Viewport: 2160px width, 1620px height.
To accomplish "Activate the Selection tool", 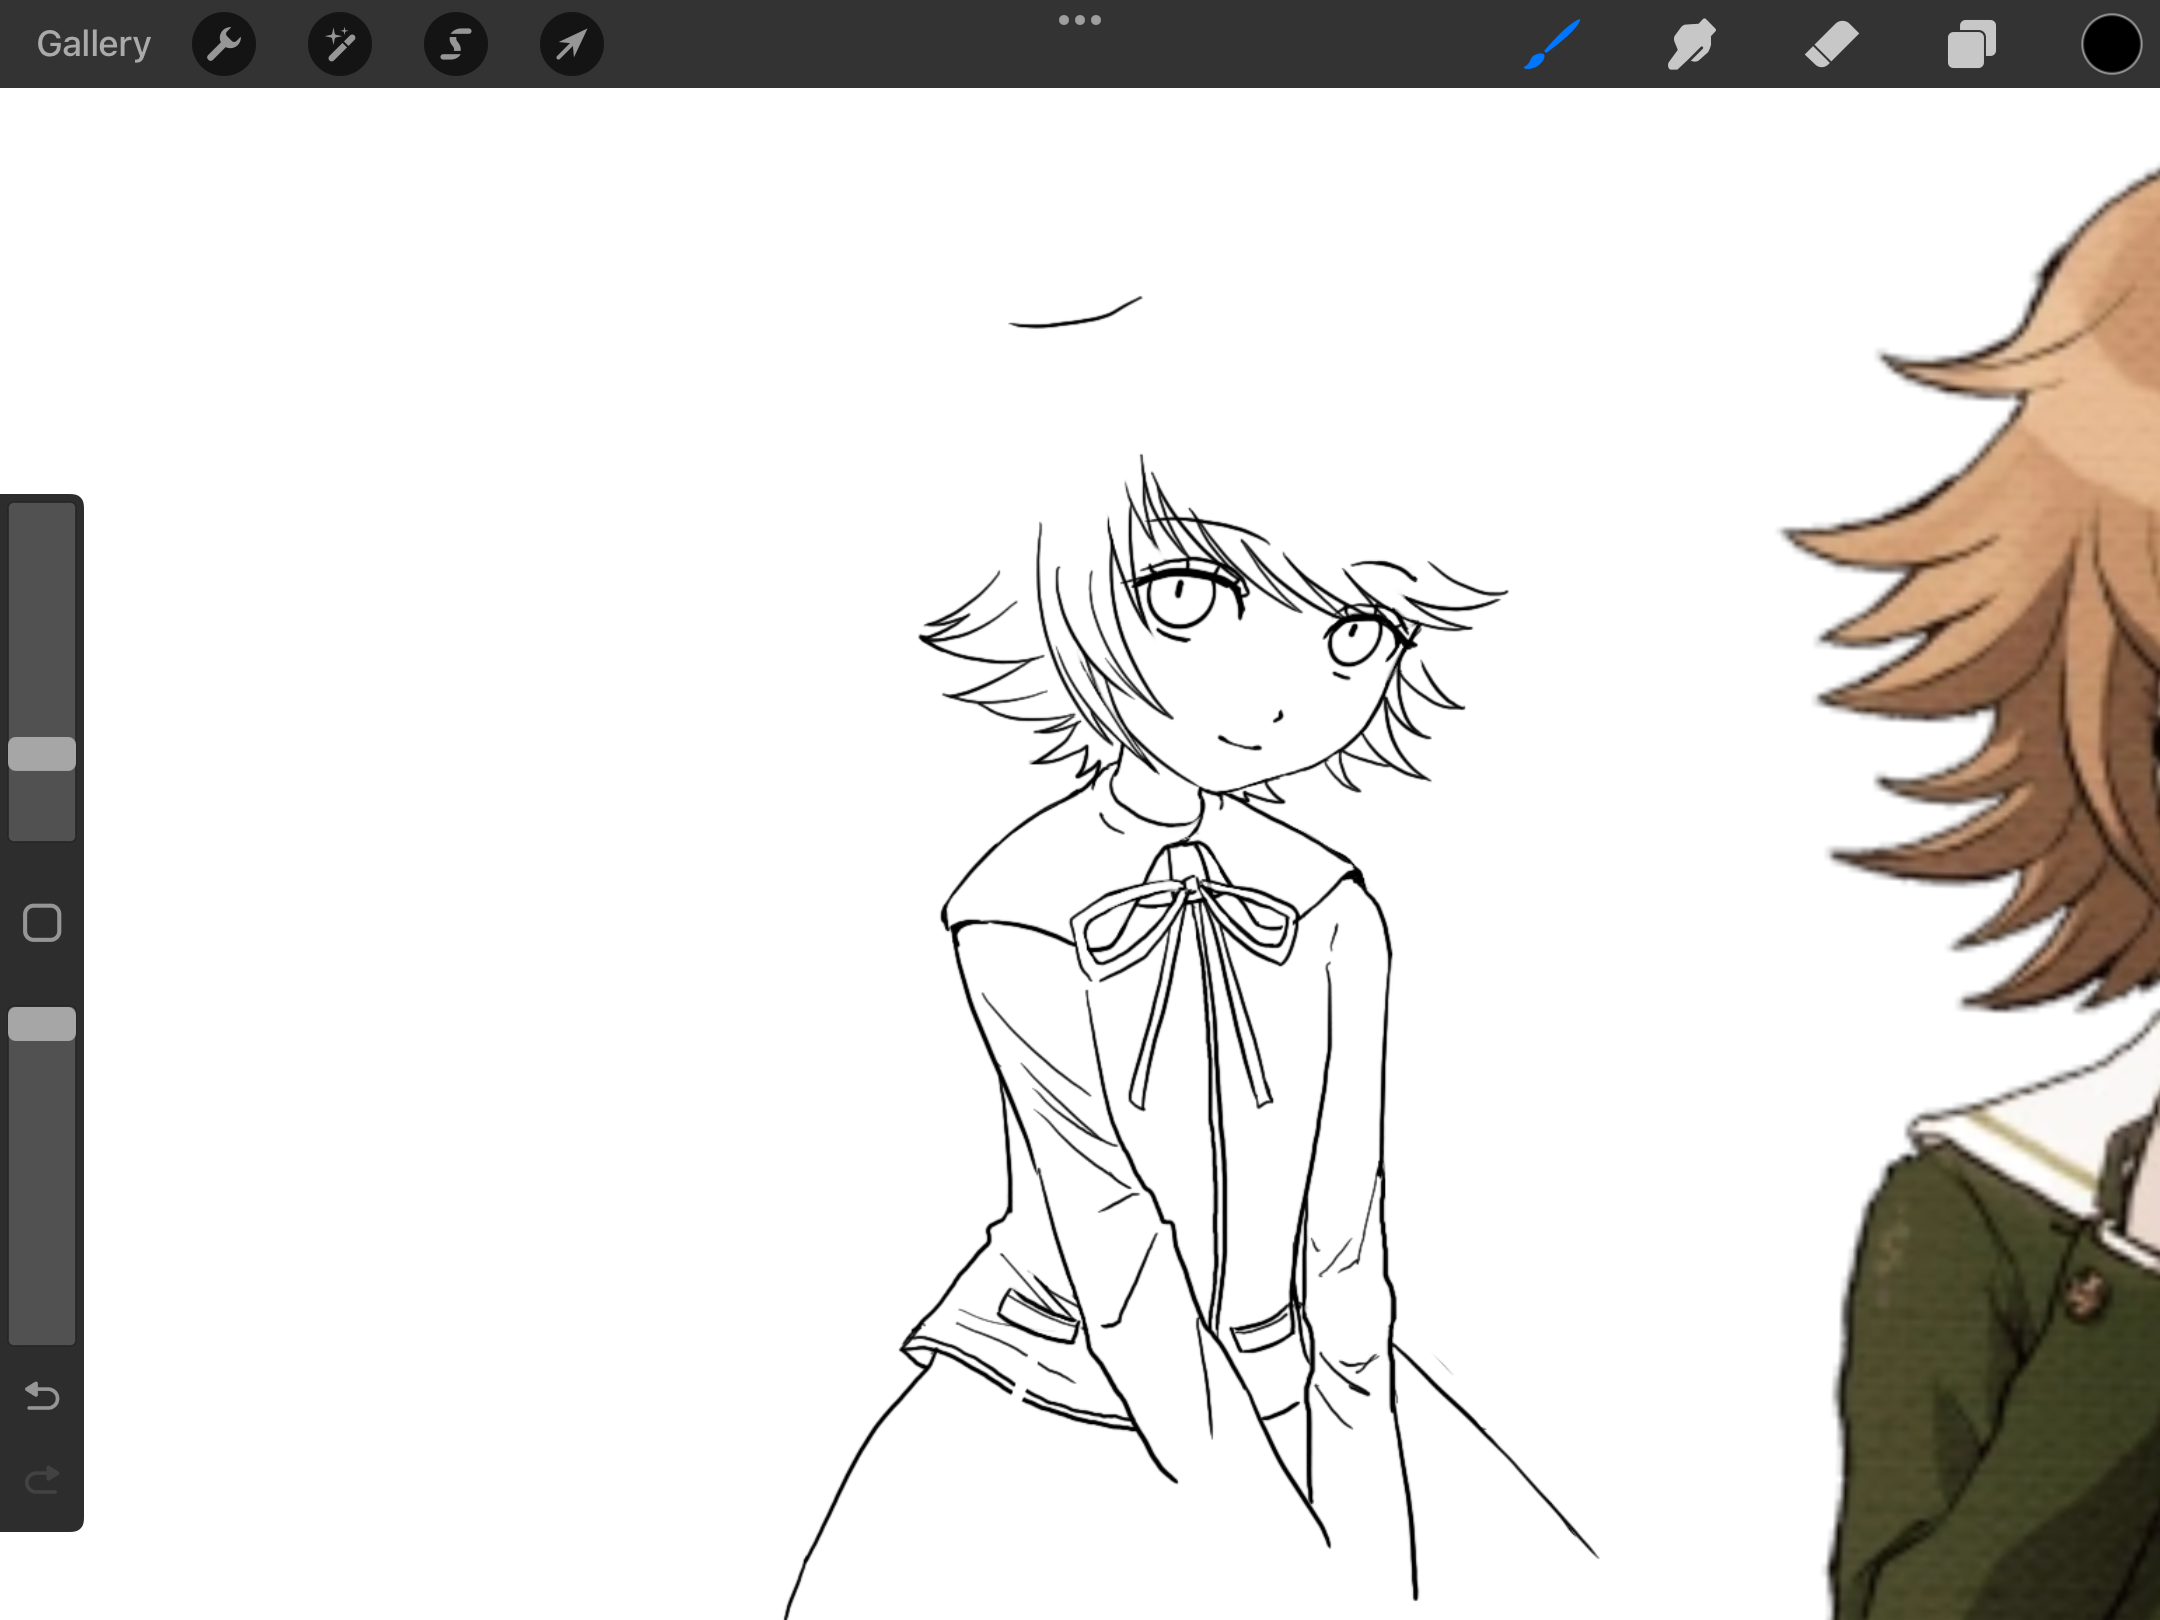I will coord(456,44).
